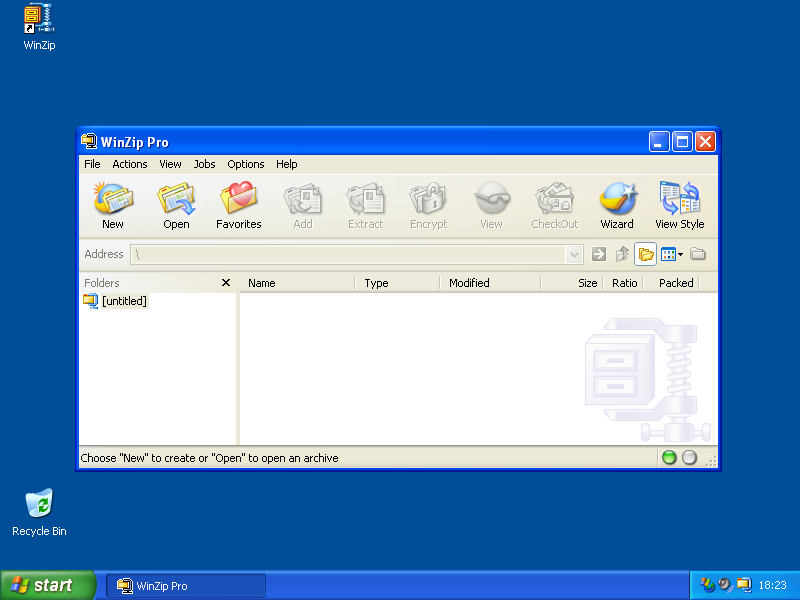Select the [untitled] archive in the Folders pane
Image resolution: width=800 pixels, height=600 pixels.
point(123,300)
